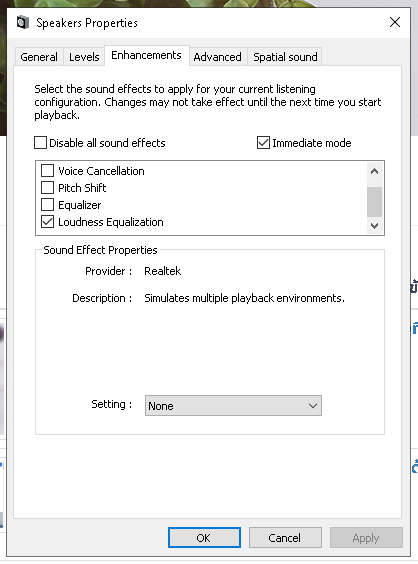Open the Spatial sound tab
The height and width of the screenshot is (564, 418).
pyautogui.click(x=285, y=57)
